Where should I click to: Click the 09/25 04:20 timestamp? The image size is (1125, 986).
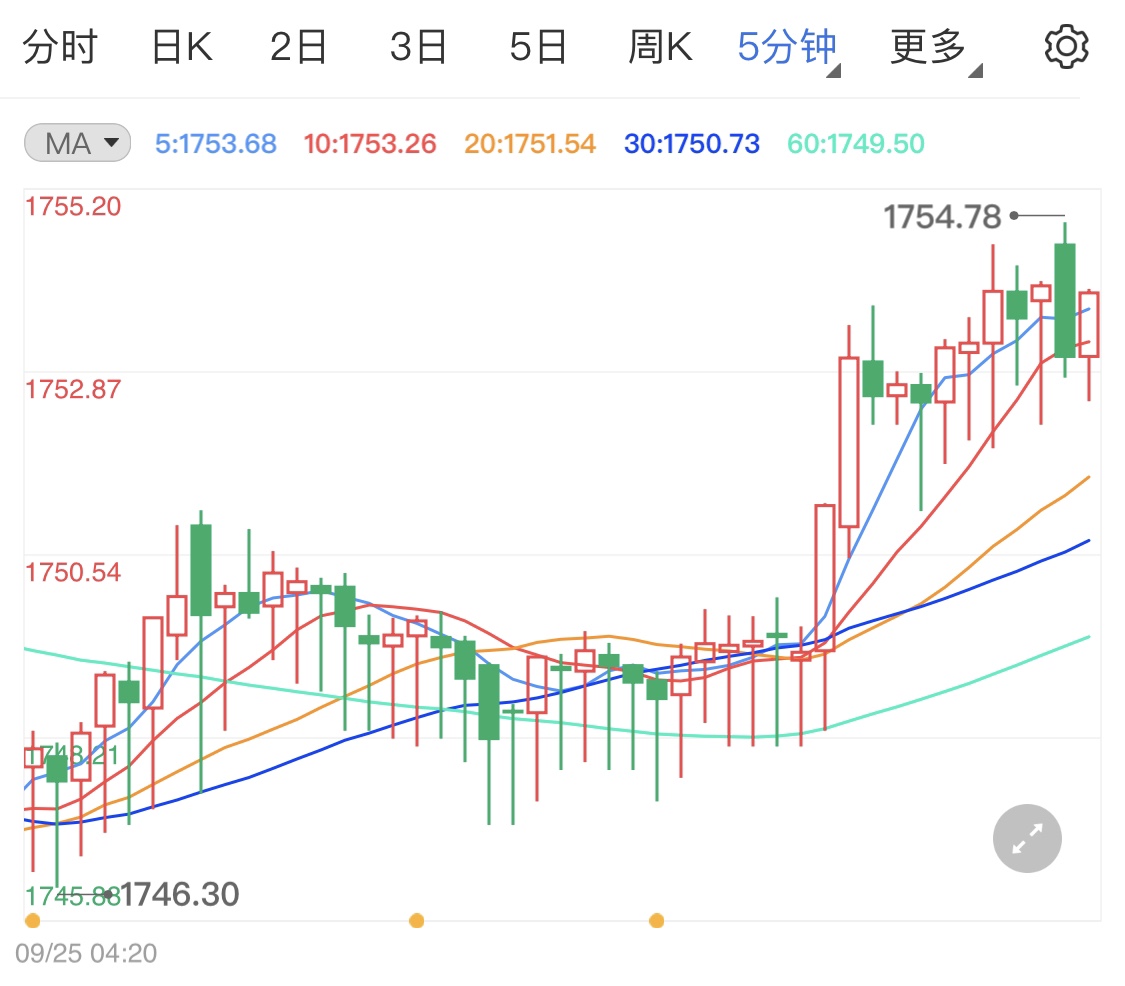[86, 953]
